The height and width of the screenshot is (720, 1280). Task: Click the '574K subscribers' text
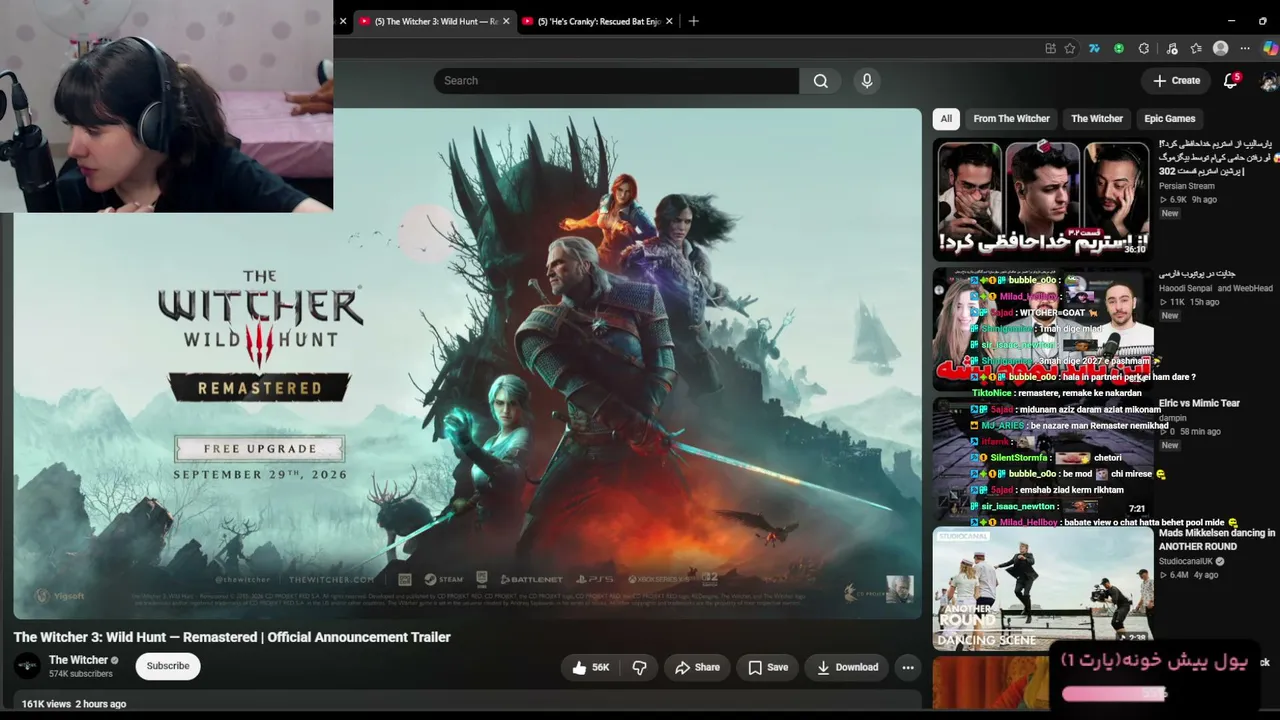pyautogui.click(x=81, y=674)
